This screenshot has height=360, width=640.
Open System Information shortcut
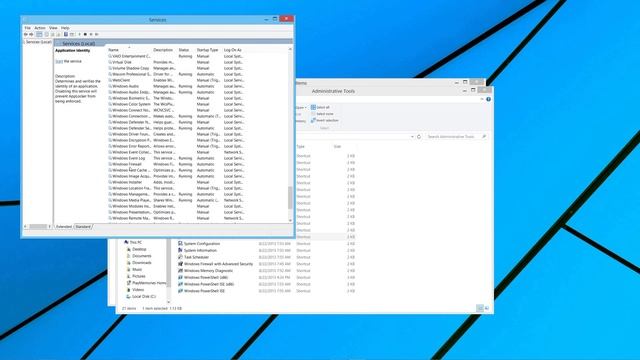(x=197, y=250)
